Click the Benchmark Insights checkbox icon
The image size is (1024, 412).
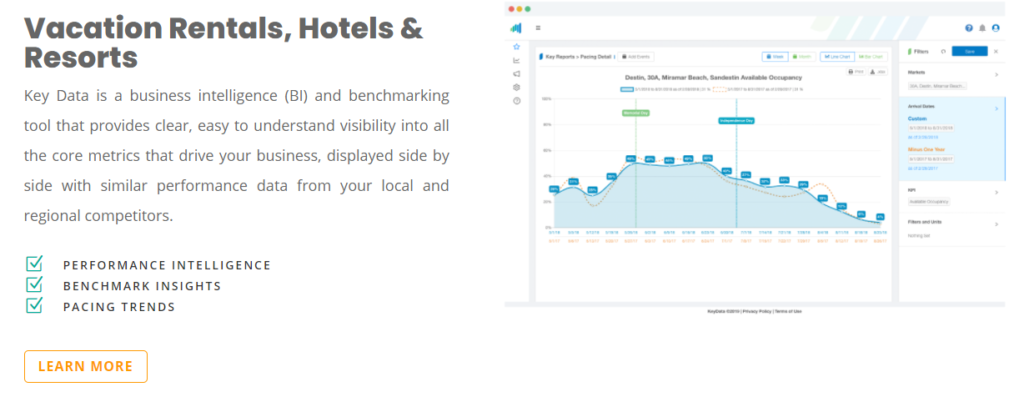[x=34, y=285]
